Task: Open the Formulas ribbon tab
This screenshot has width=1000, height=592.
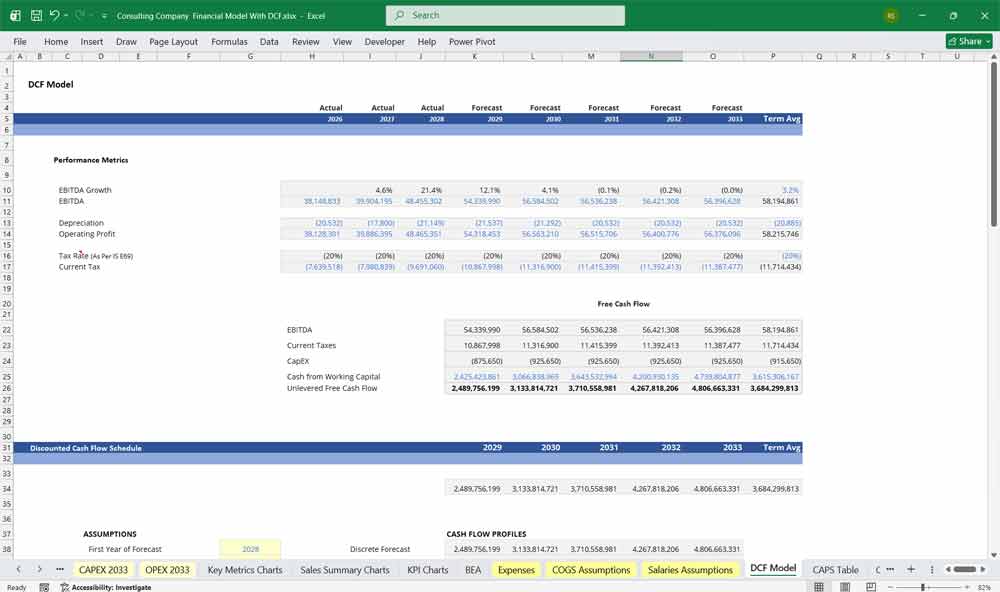Action: pos(229,41)
